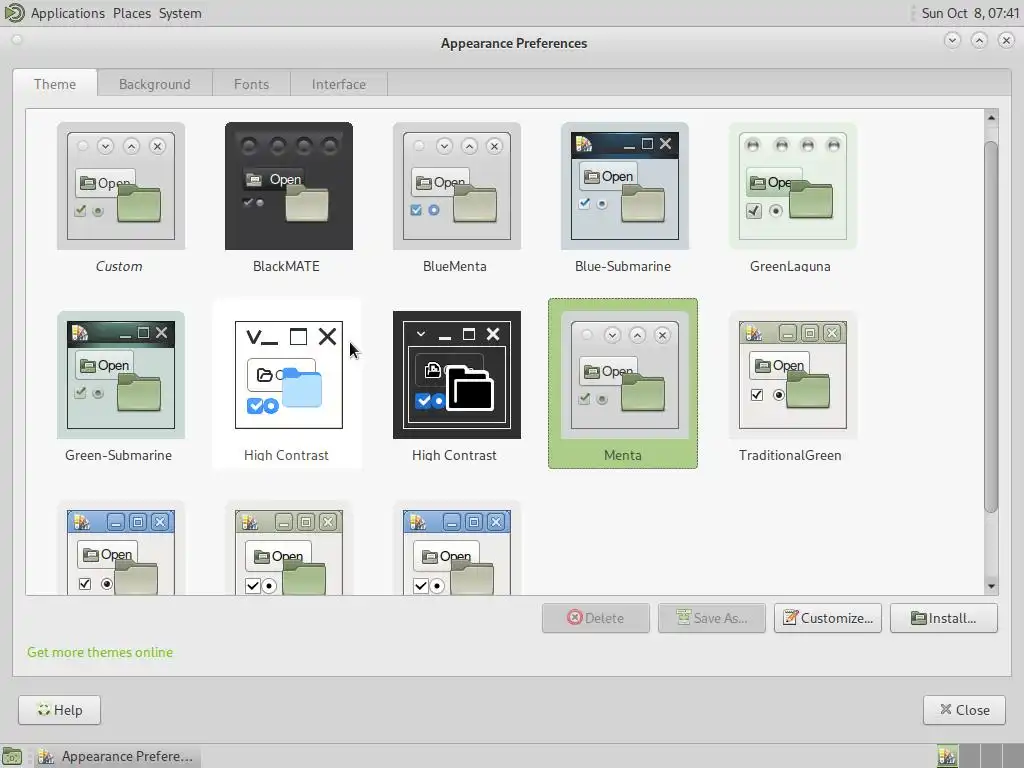1024x768 pixels.
Task: Click the Install... theme button
Action: pos(944,618)
